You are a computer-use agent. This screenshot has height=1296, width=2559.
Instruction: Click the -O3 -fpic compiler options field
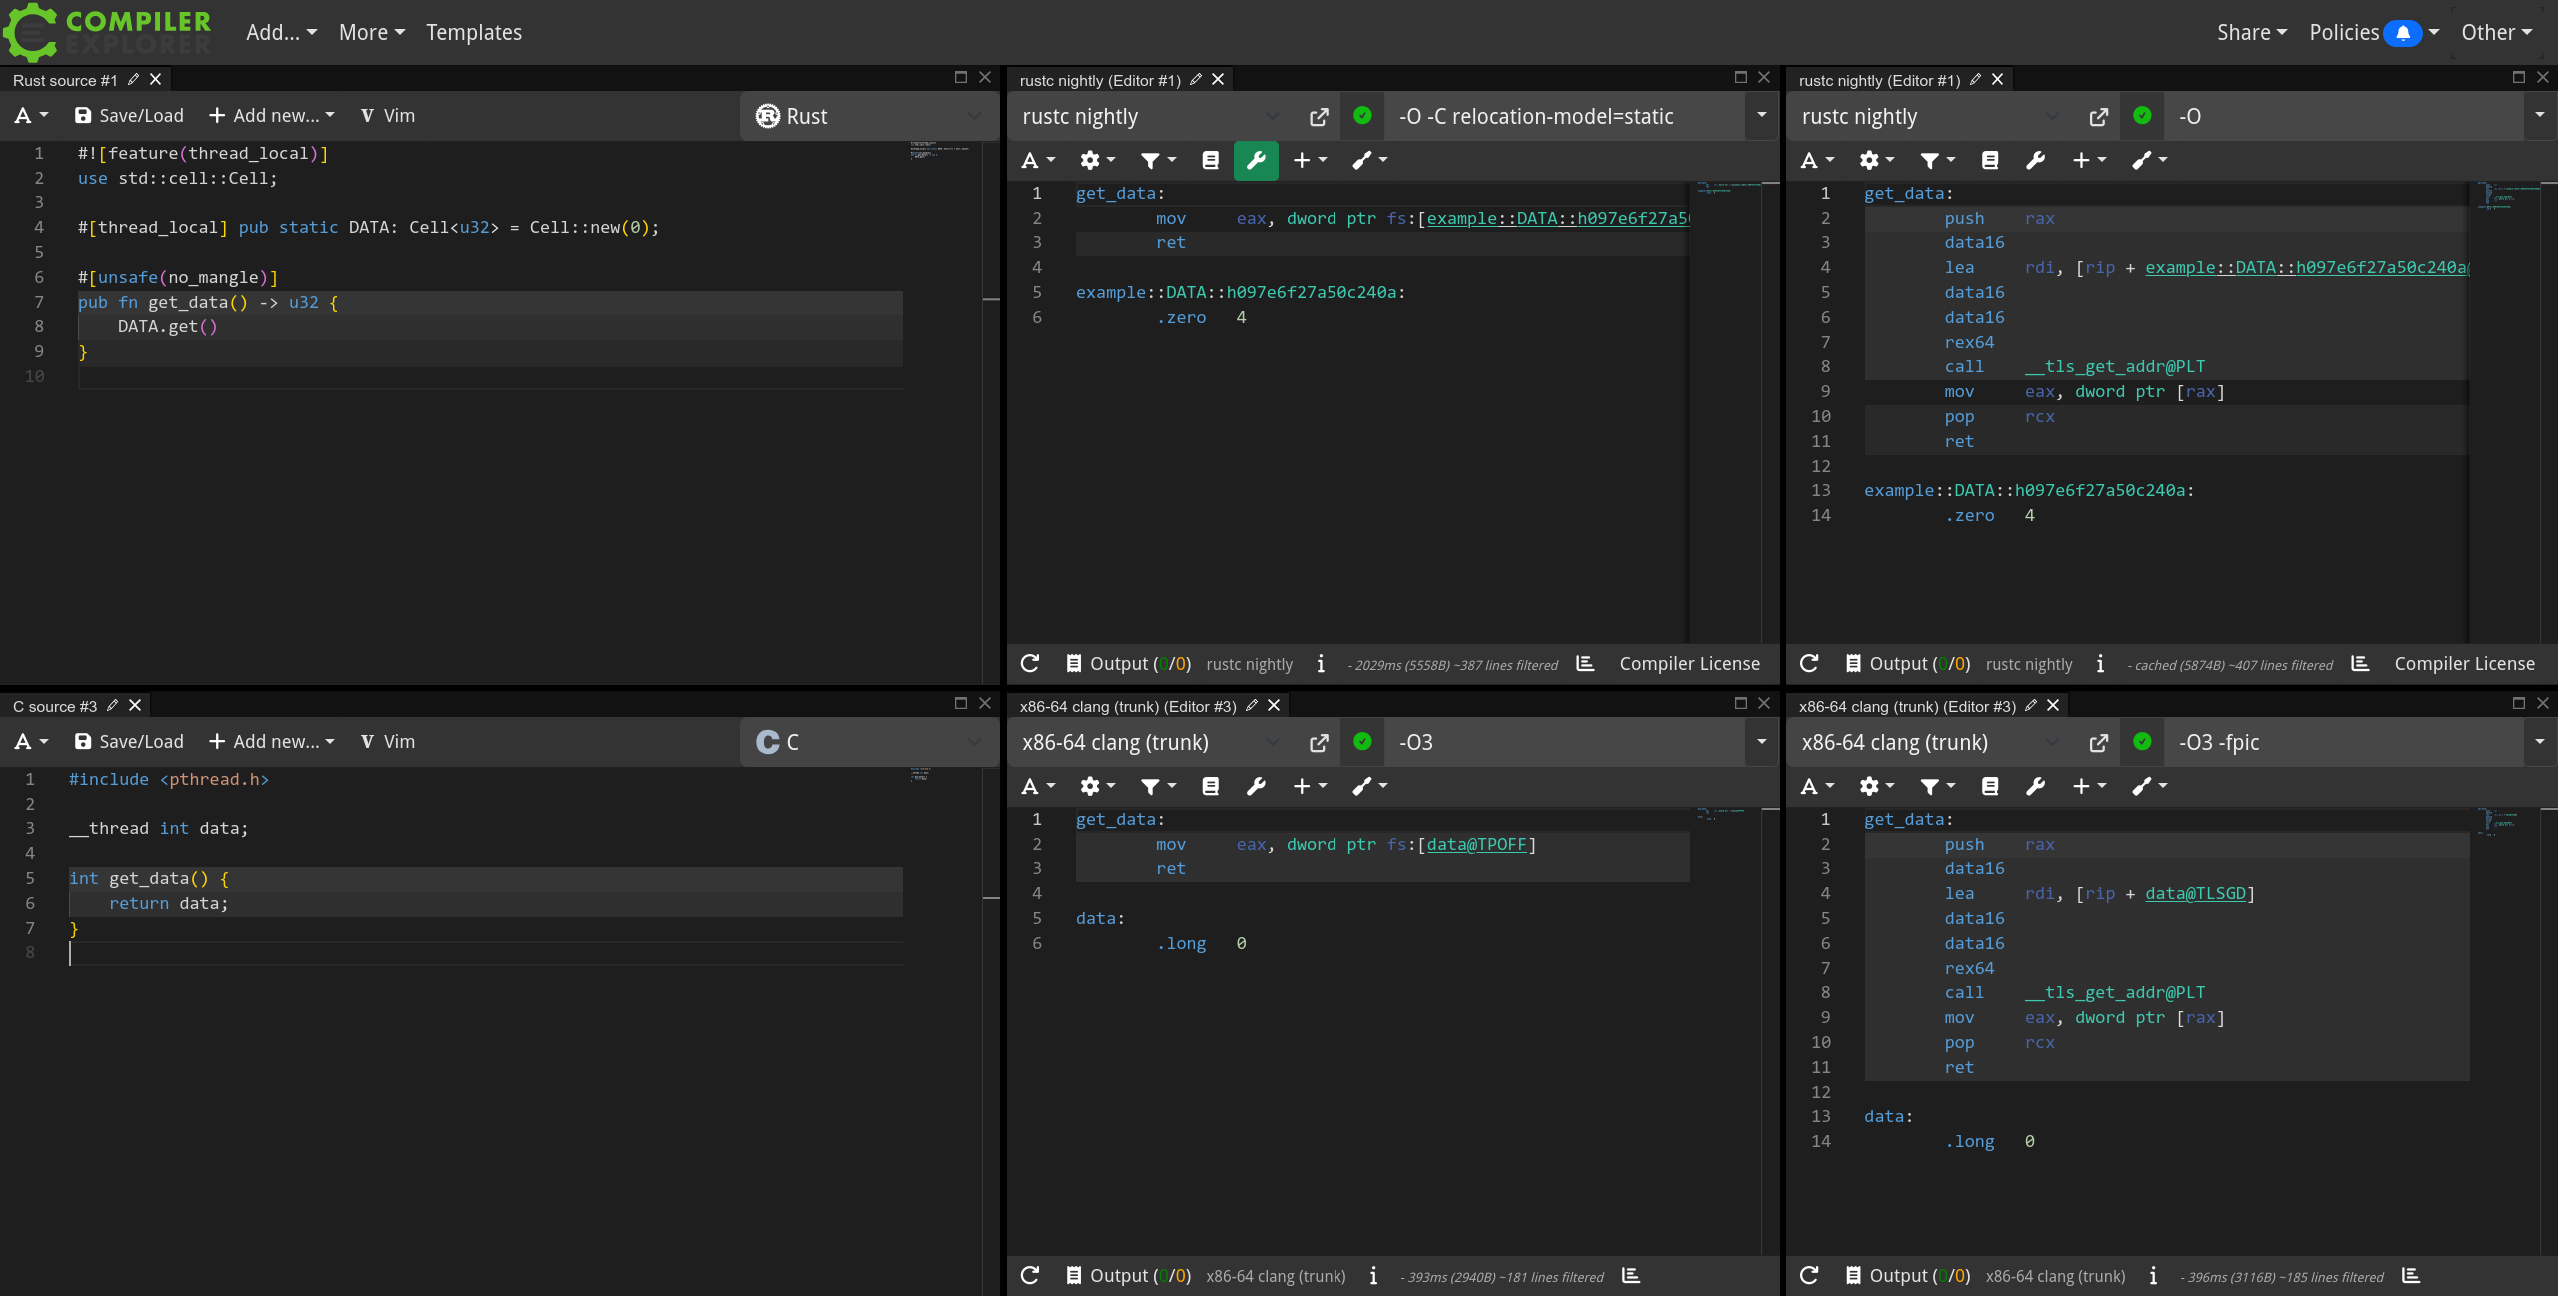pyautogui.click(x=2340, y=743)
